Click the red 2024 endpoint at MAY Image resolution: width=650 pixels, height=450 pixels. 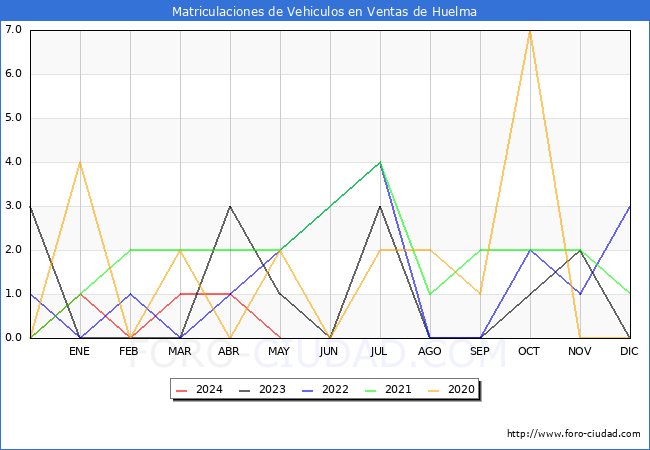click(x=280, y=338)
